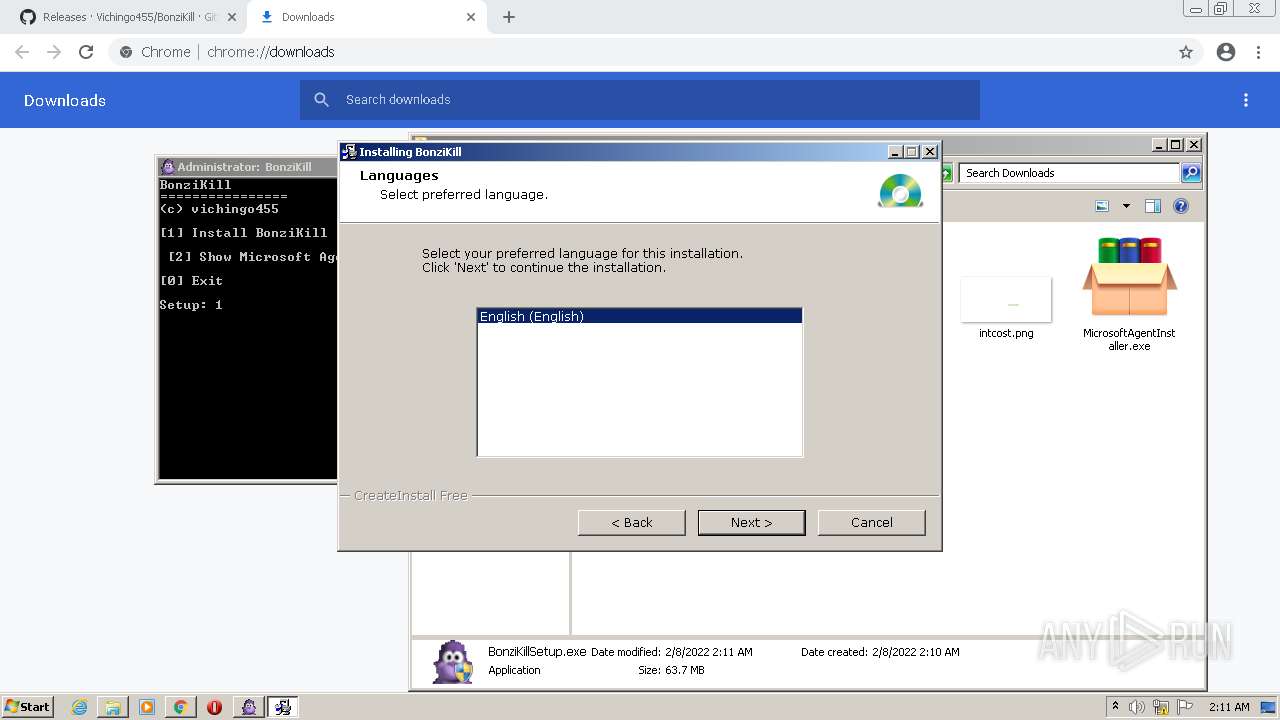Open the Explorer view options dropdown arrow
Viewport: 1280px width, 720px height.
click(x=1126, y=206)
